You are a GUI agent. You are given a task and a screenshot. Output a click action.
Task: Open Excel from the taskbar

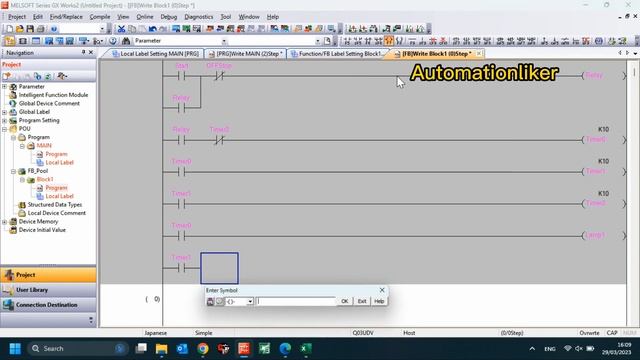(x=305, y=349)
